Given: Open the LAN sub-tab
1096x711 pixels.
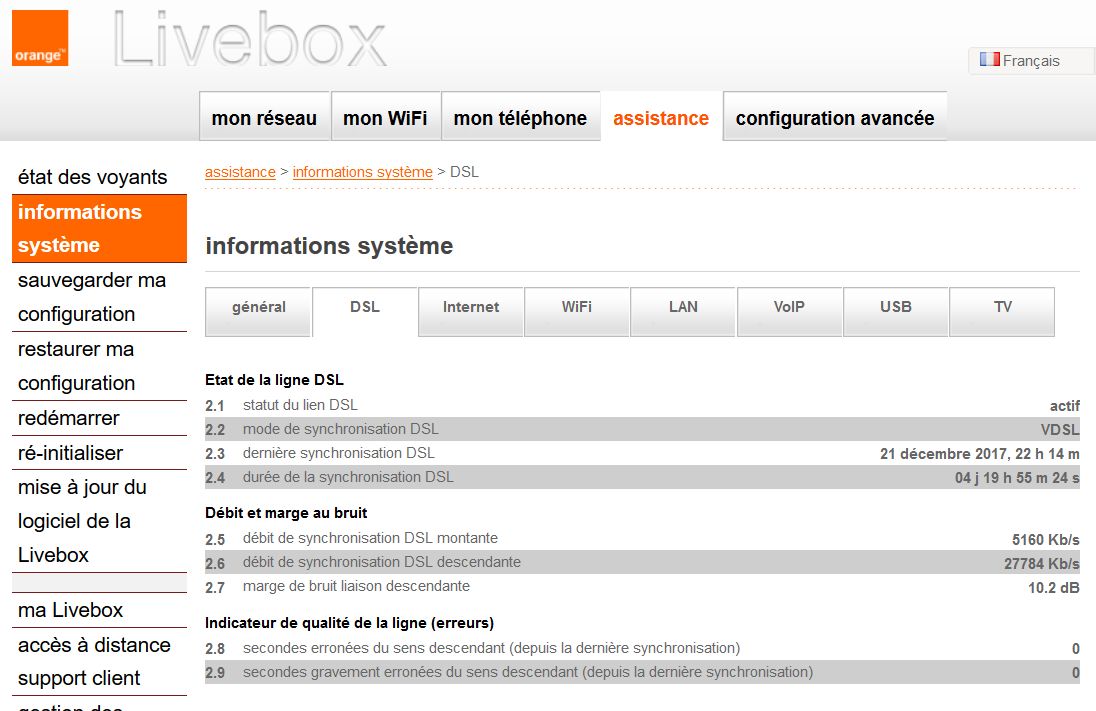Looking at the screenshot, I should click(683, 308).
